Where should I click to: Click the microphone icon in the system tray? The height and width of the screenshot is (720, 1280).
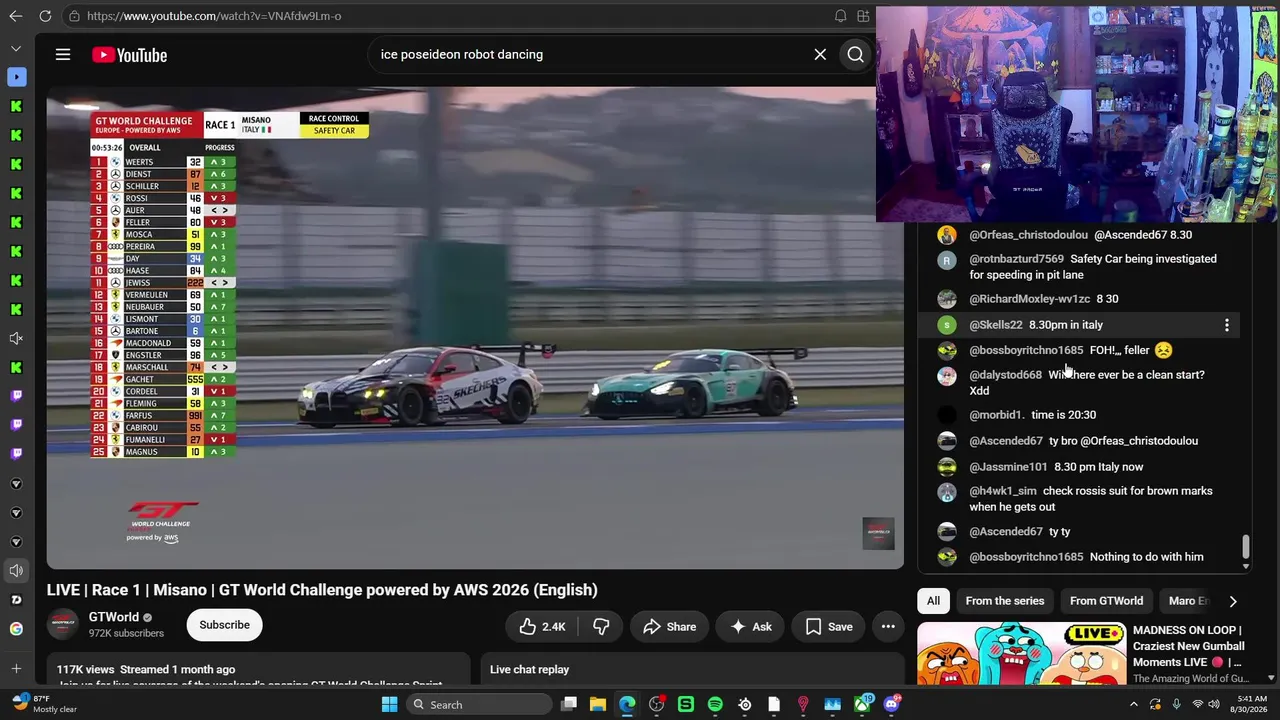(1176, 705)
